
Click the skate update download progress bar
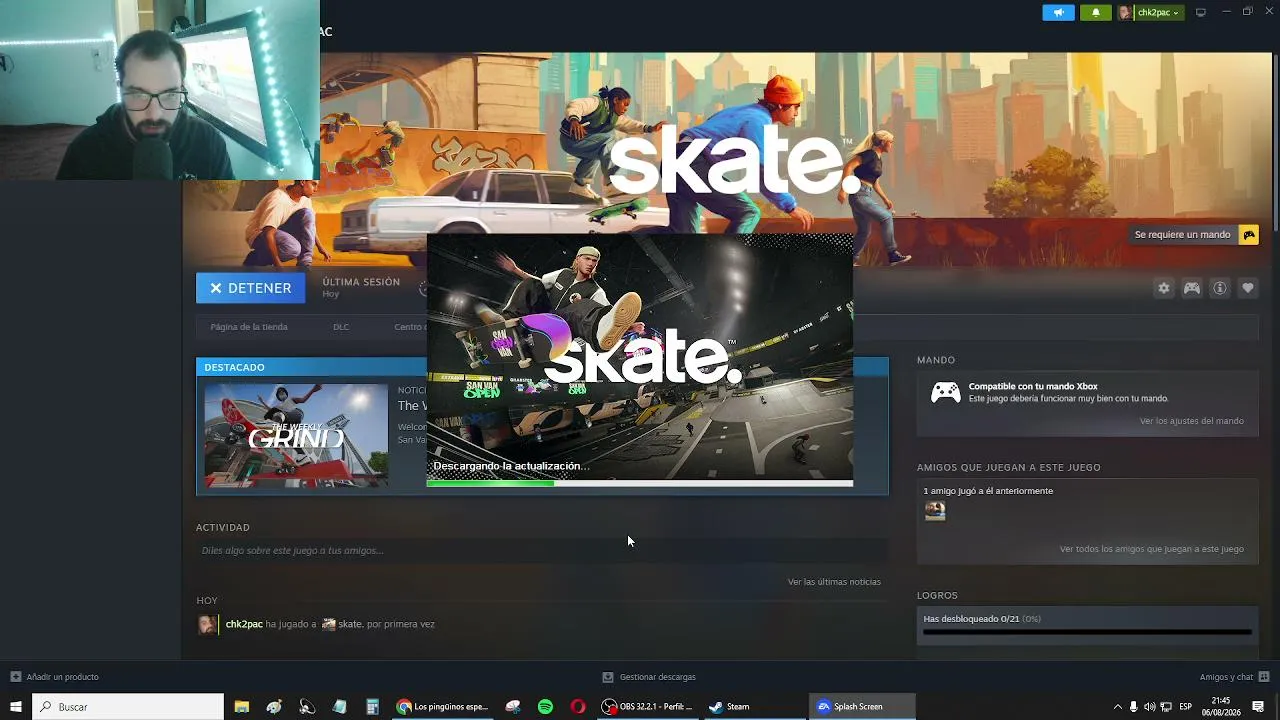pos(640,484)
